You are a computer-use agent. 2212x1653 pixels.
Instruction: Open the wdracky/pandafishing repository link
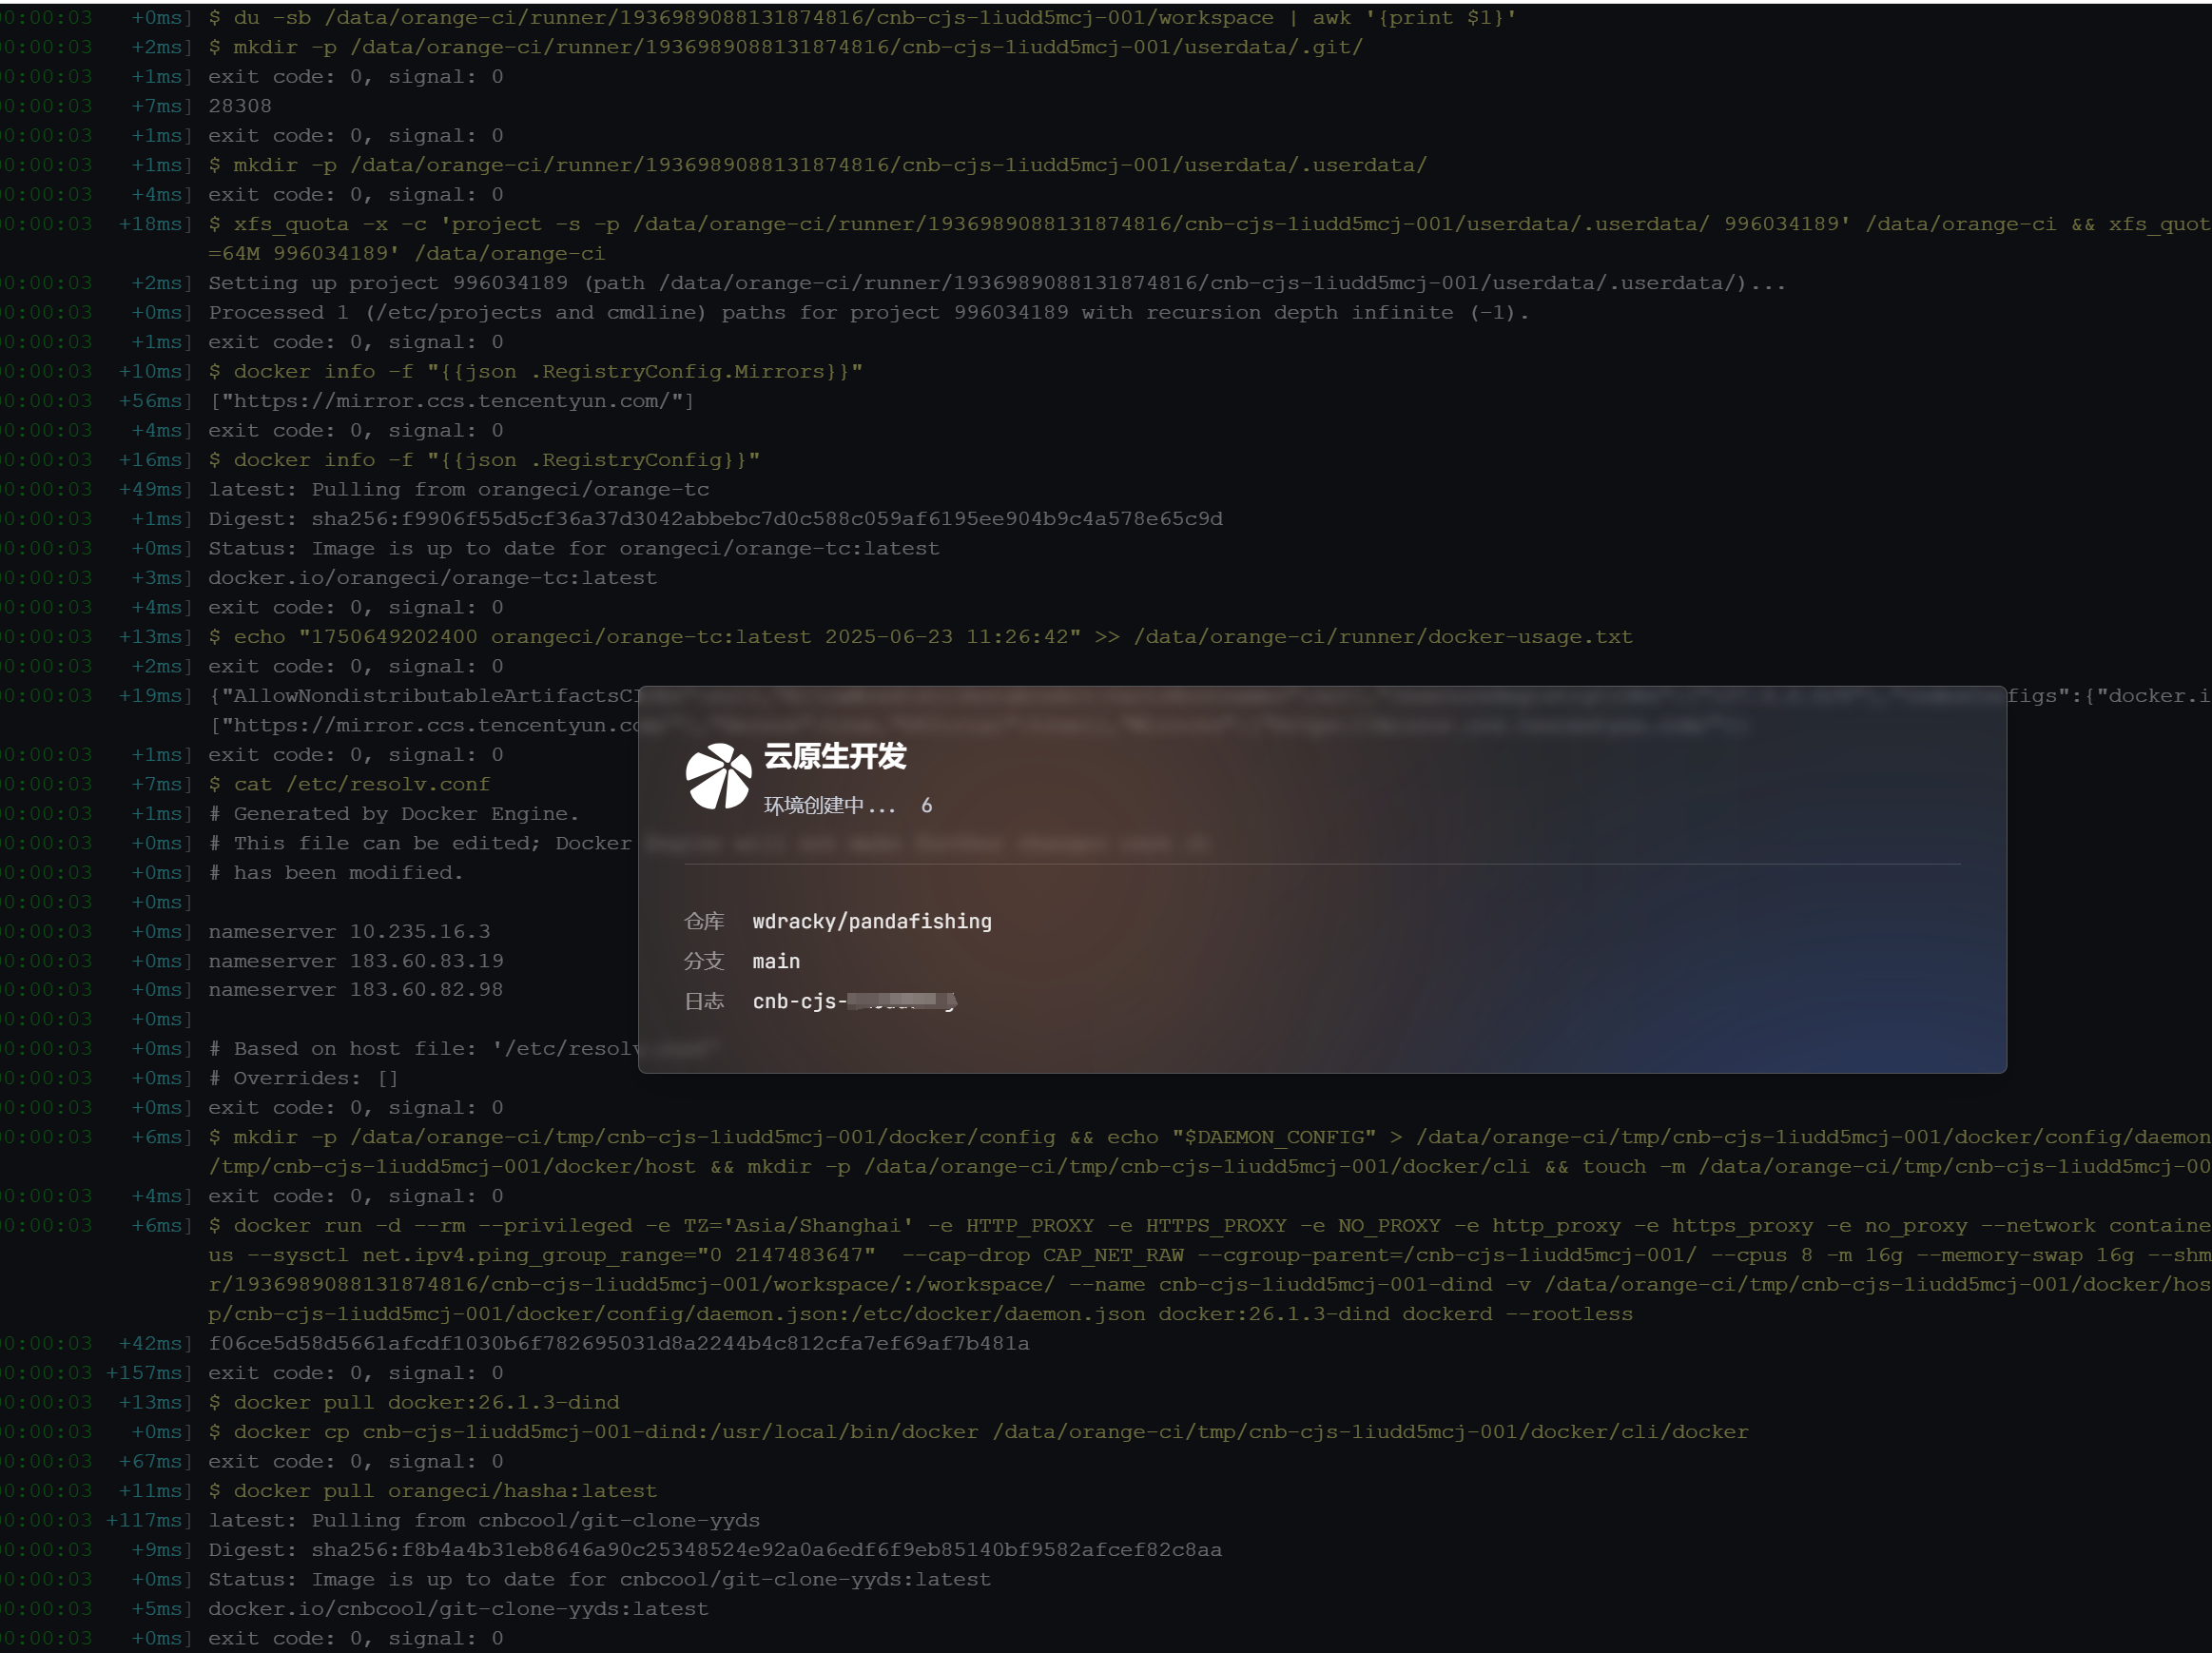click(x=871, y=921)
